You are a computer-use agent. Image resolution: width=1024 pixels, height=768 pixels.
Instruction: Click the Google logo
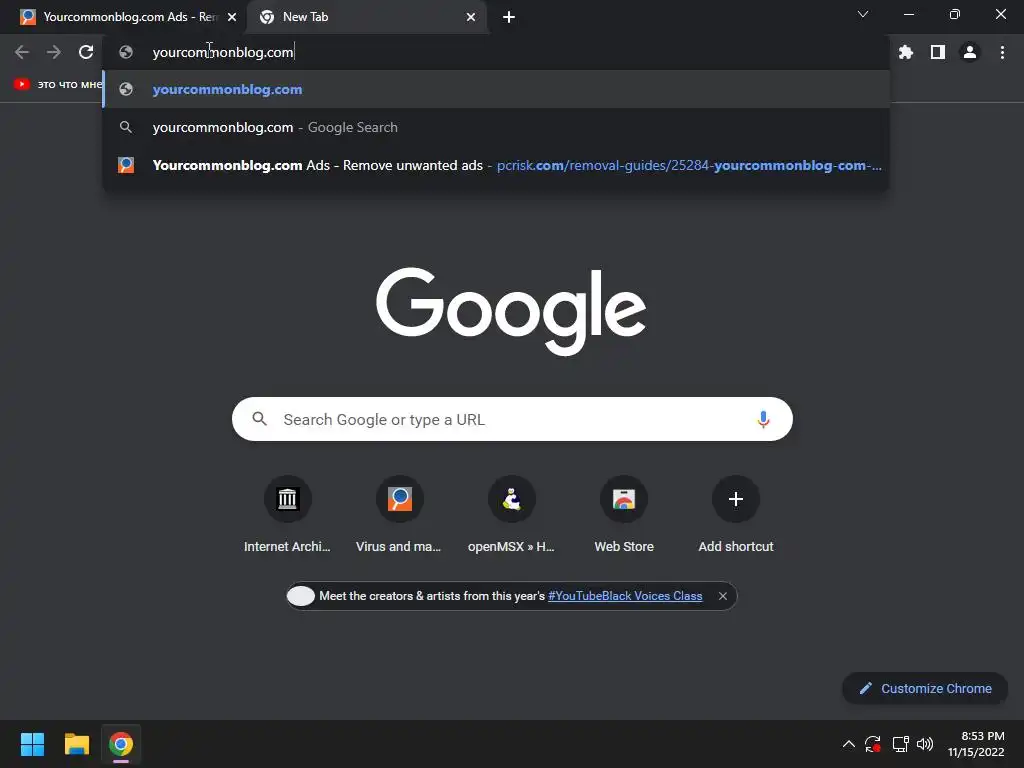pyautogui.click(x=511, y=311)
